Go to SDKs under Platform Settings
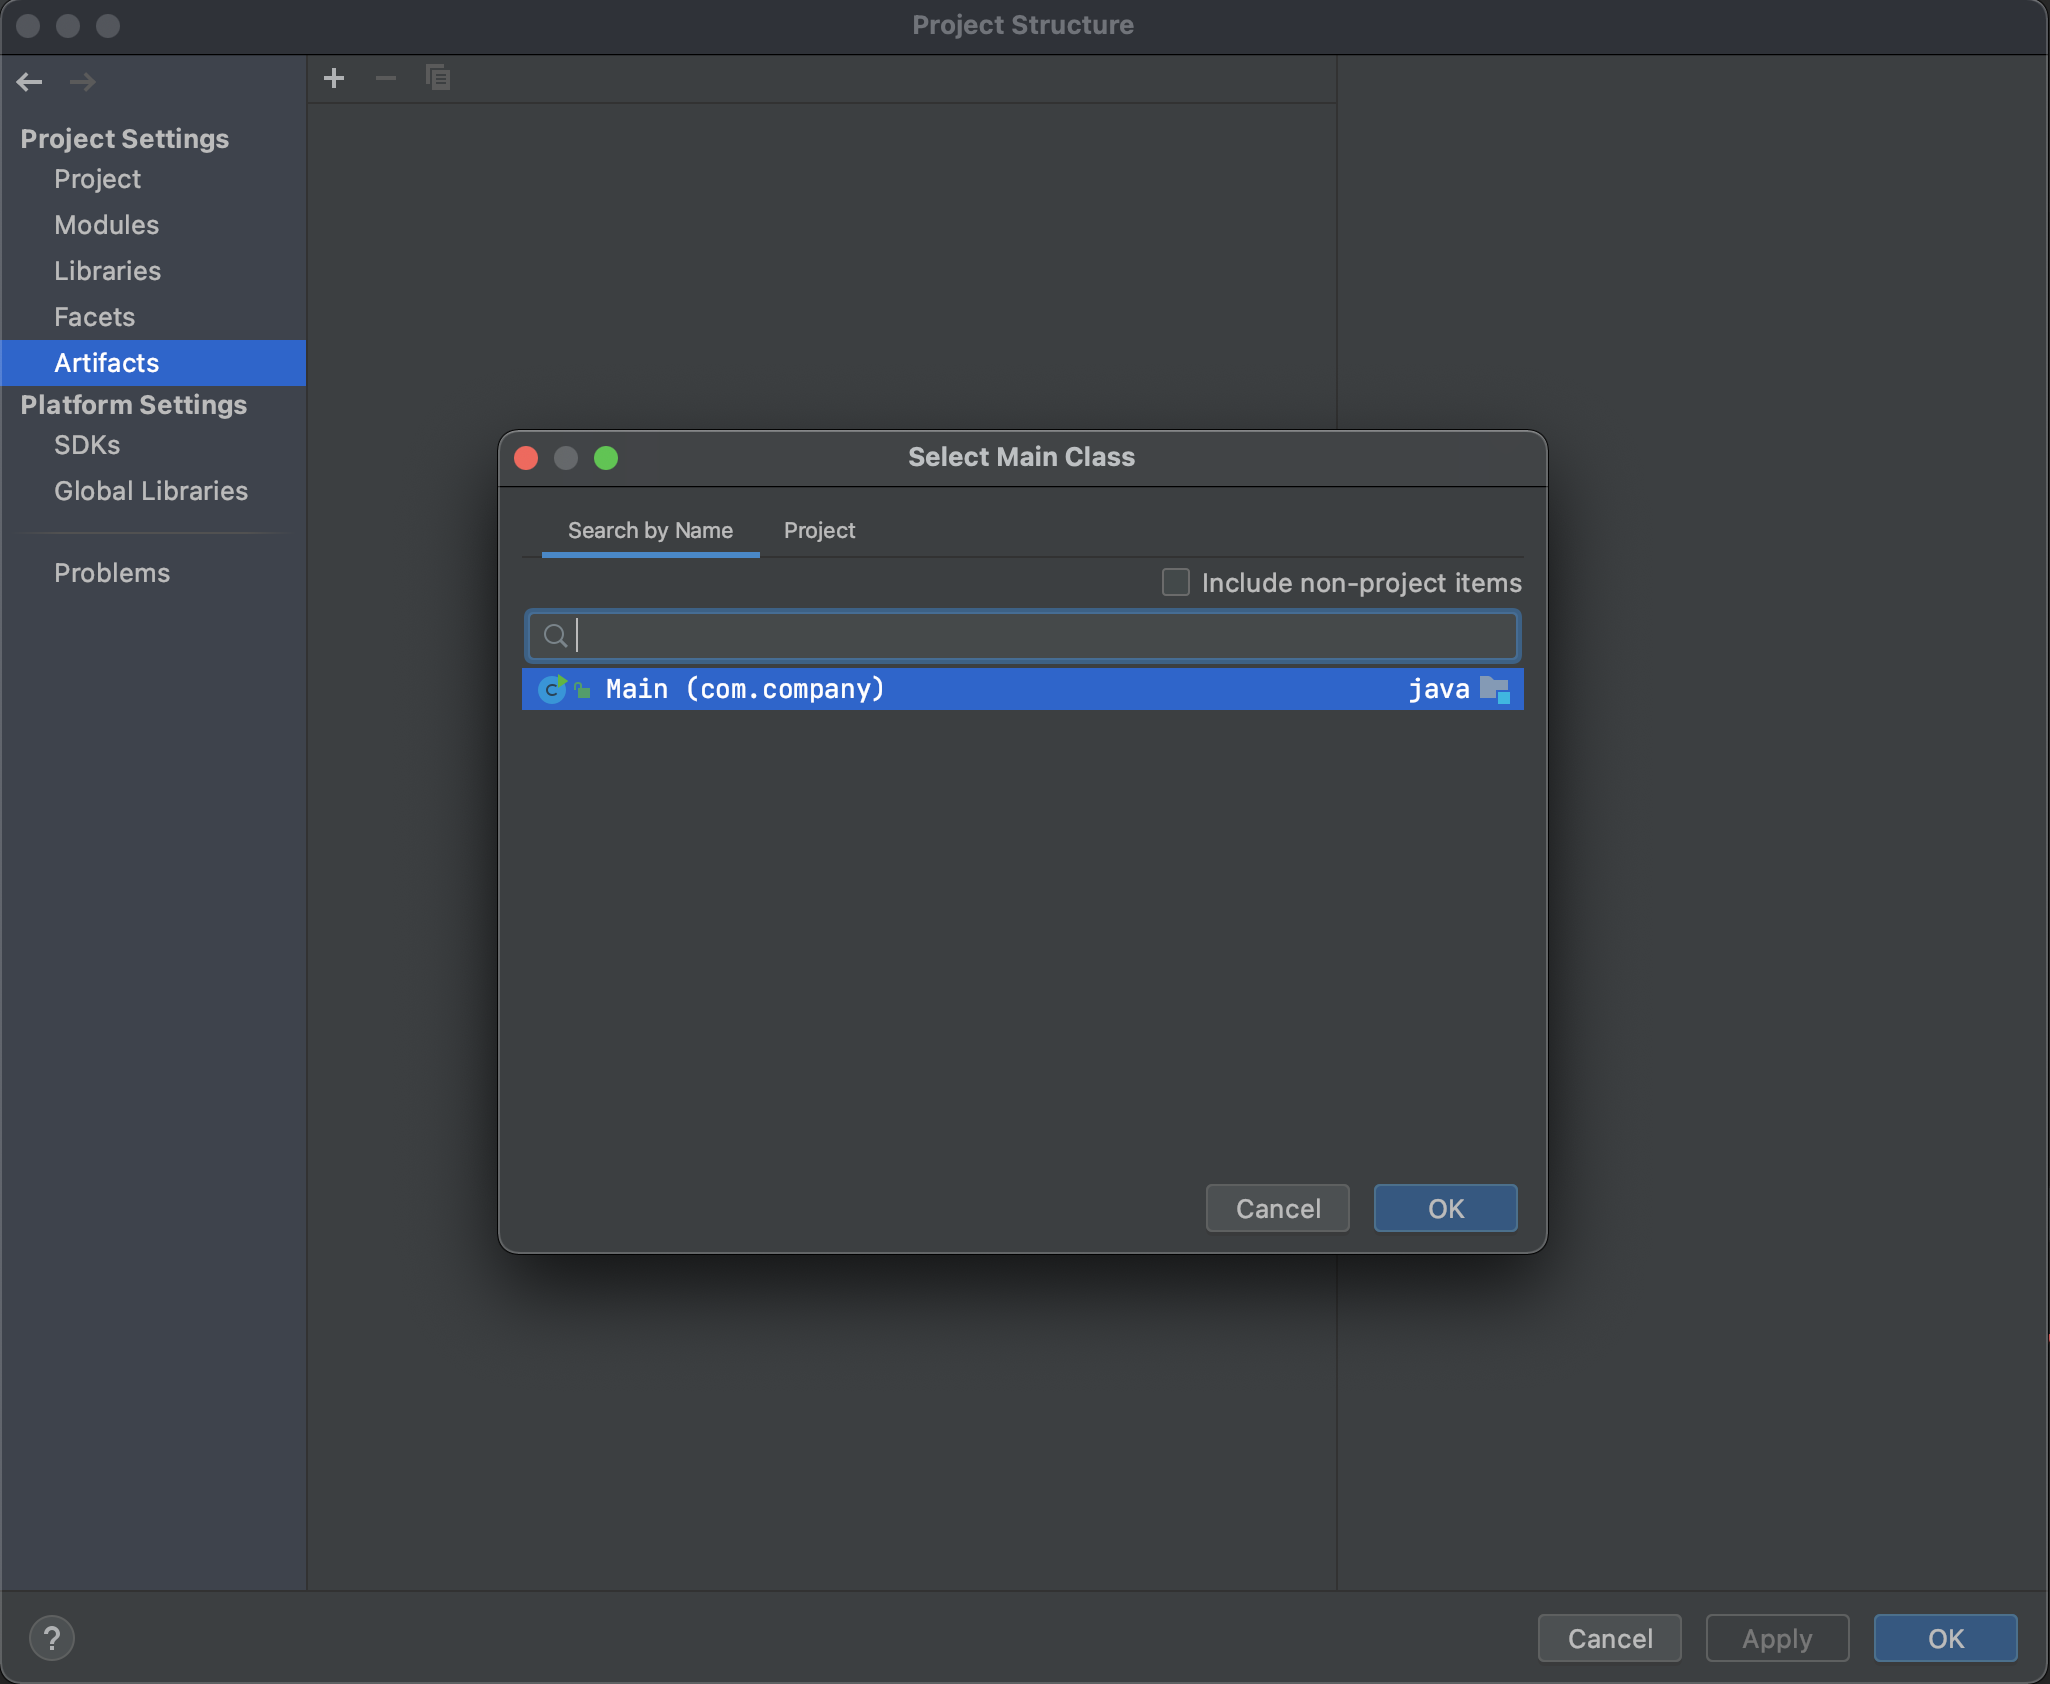The image size is (2050, 1684). (x=87, y=445)
